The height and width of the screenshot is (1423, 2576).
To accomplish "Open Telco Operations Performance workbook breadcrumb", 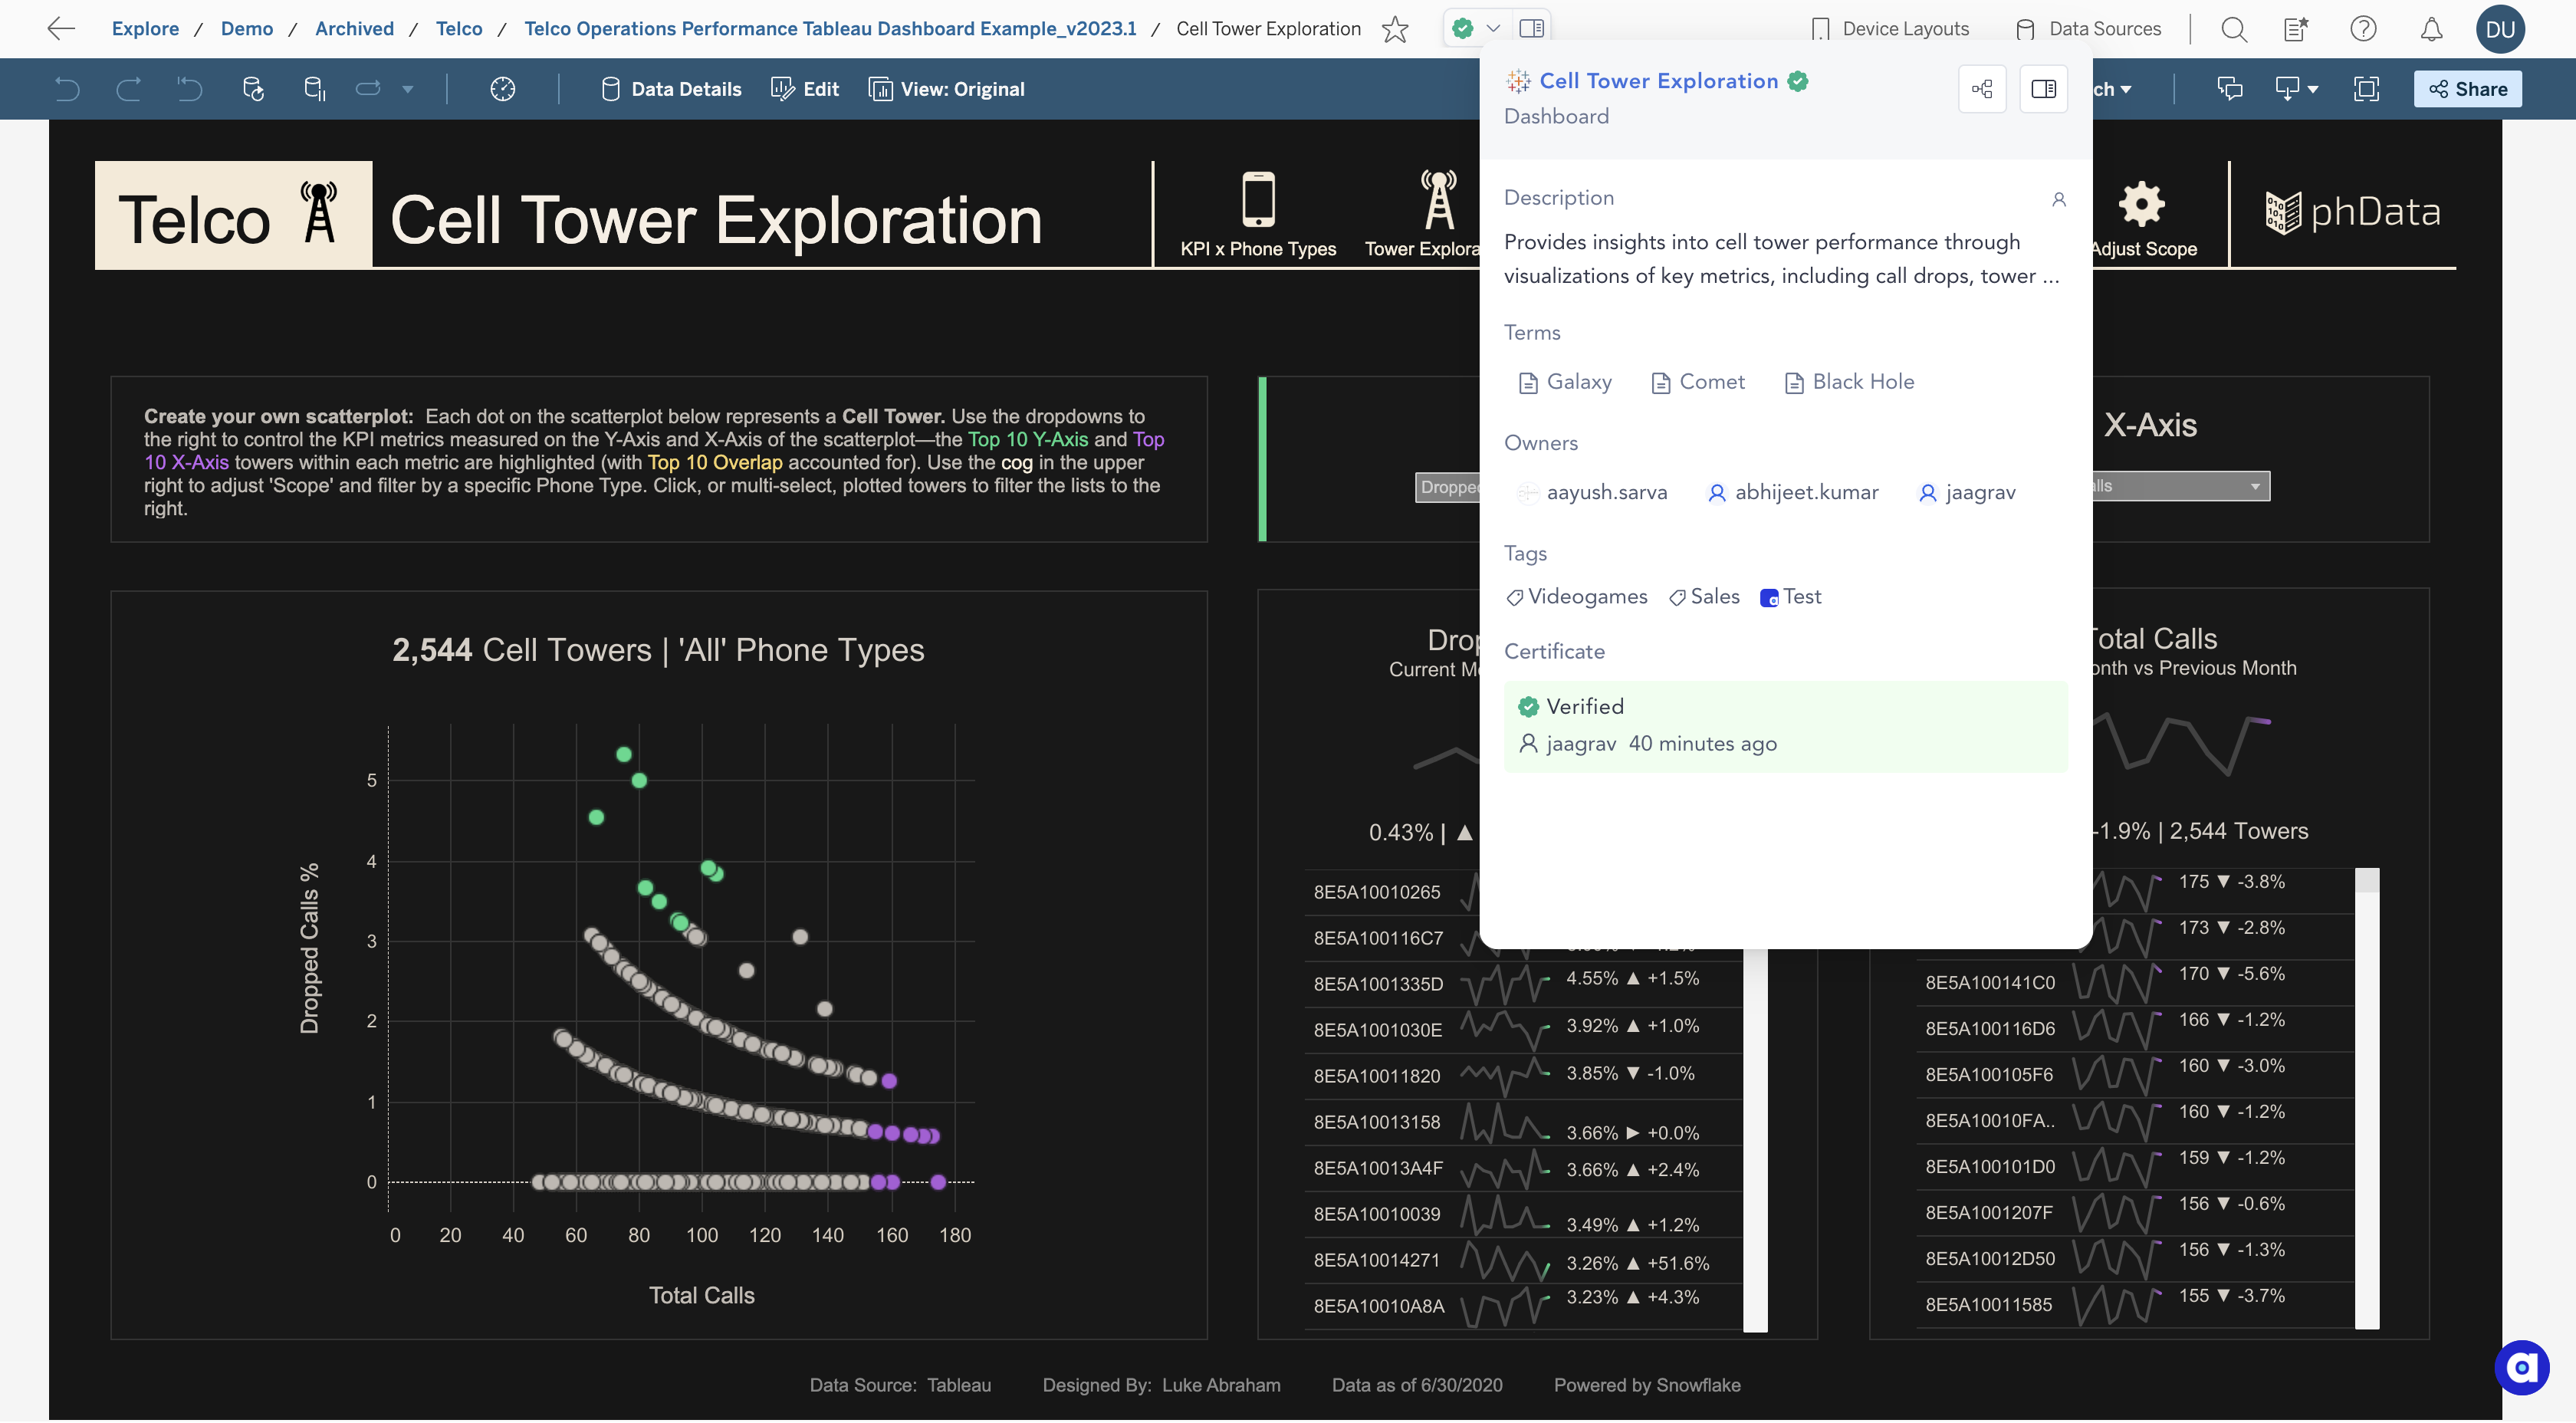I will coord(829,29).
